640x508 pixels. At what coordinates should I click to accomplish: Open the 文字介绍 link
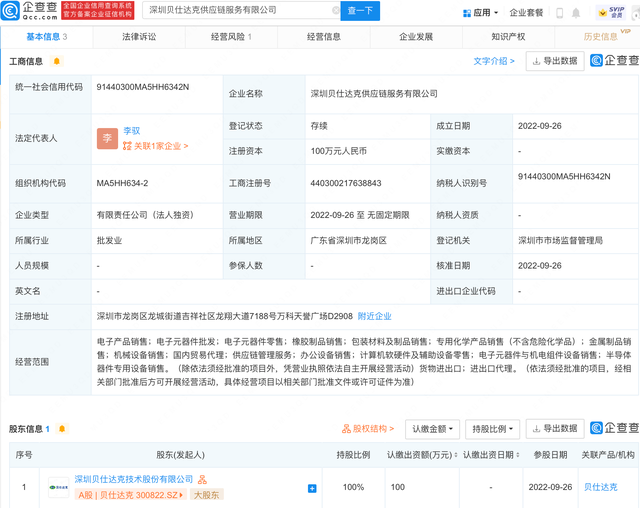tap(494, 61)
